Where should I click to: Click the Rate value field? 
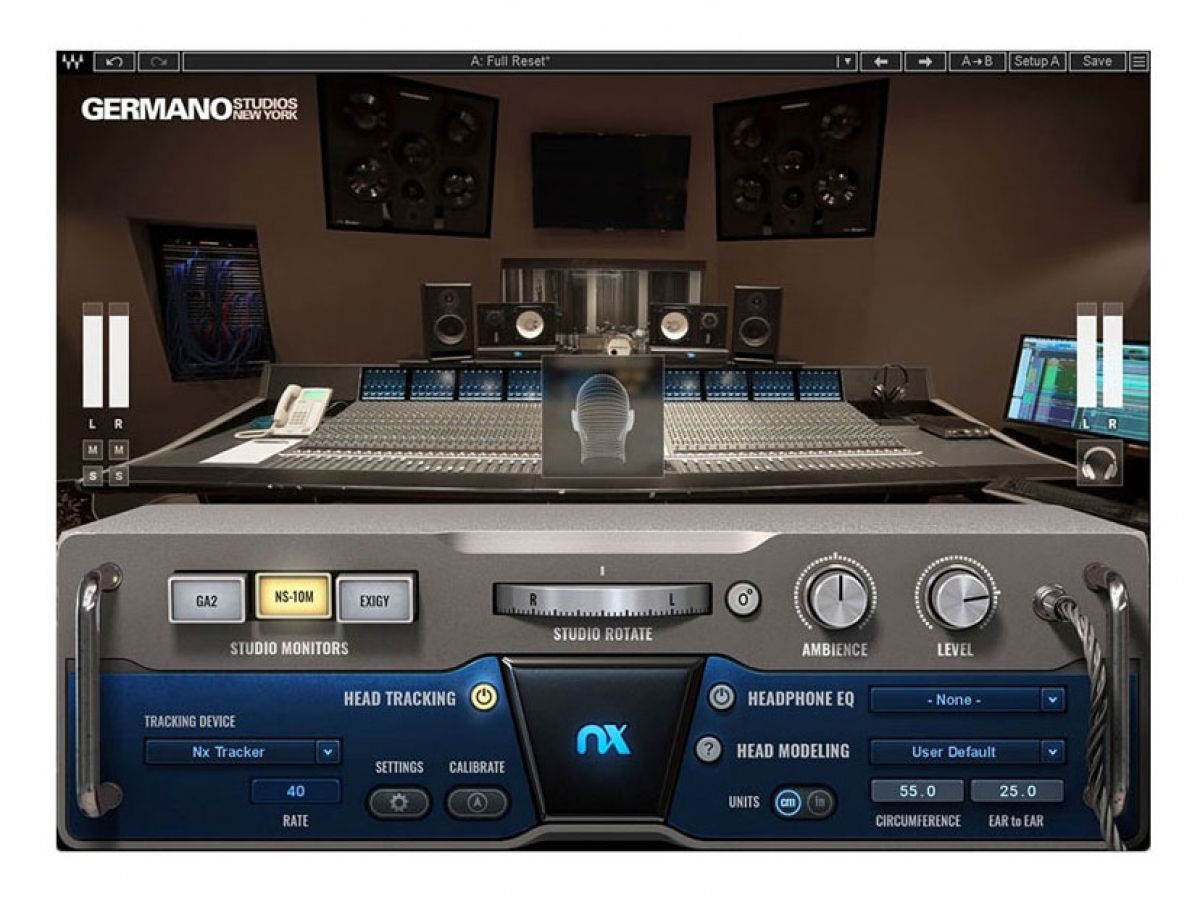pos(296,791)
